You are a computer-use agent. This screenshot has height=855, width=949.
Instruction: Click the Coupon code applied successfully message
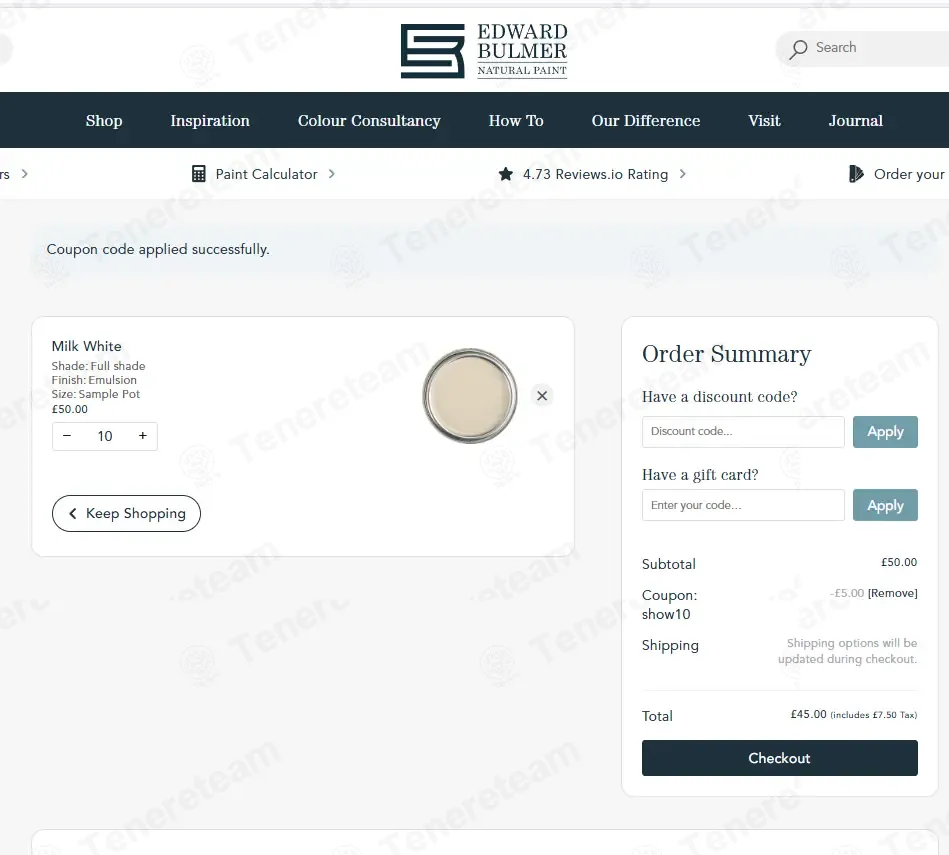tap(158, 249)
